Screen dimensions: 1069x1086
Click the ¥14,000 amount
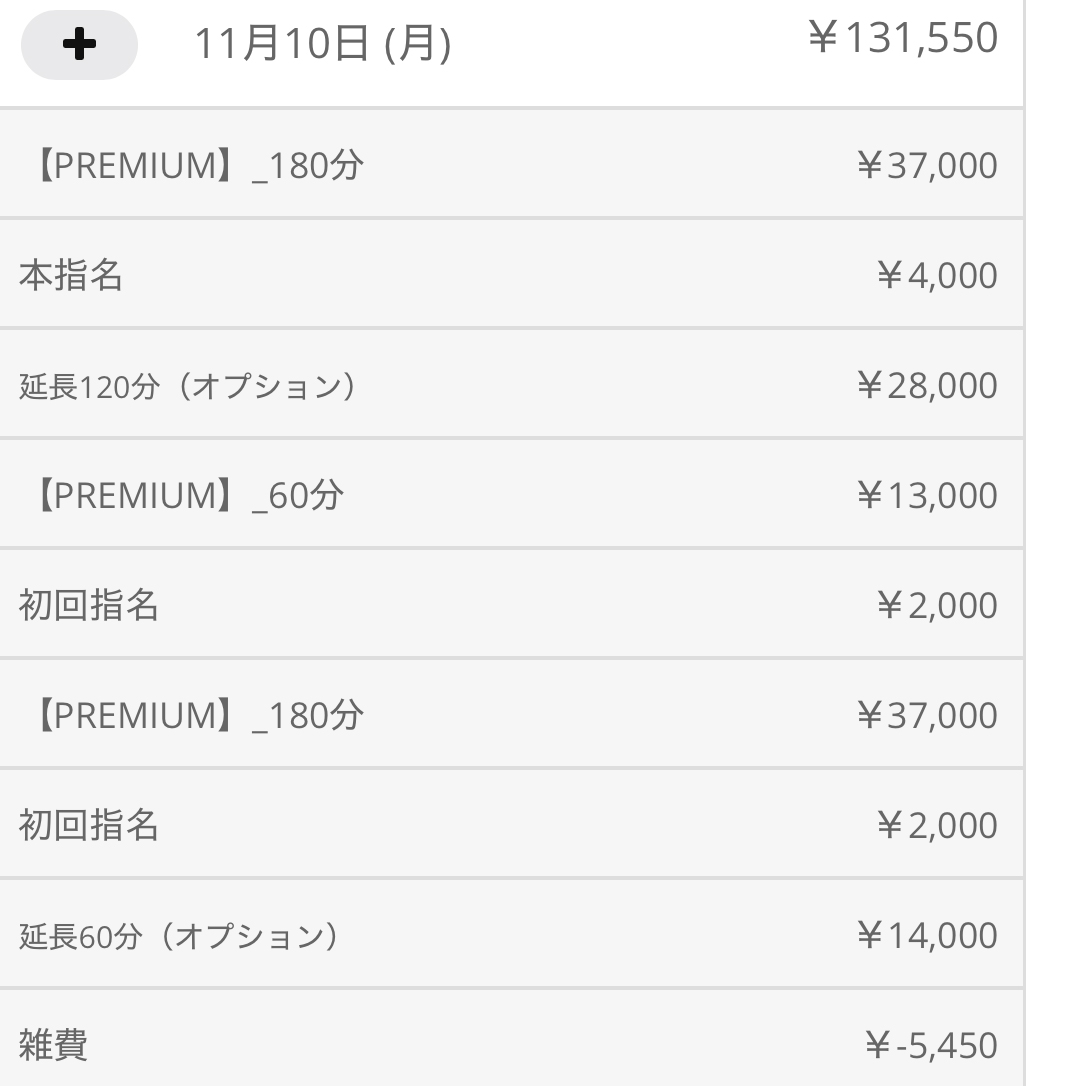click(926, 936)
